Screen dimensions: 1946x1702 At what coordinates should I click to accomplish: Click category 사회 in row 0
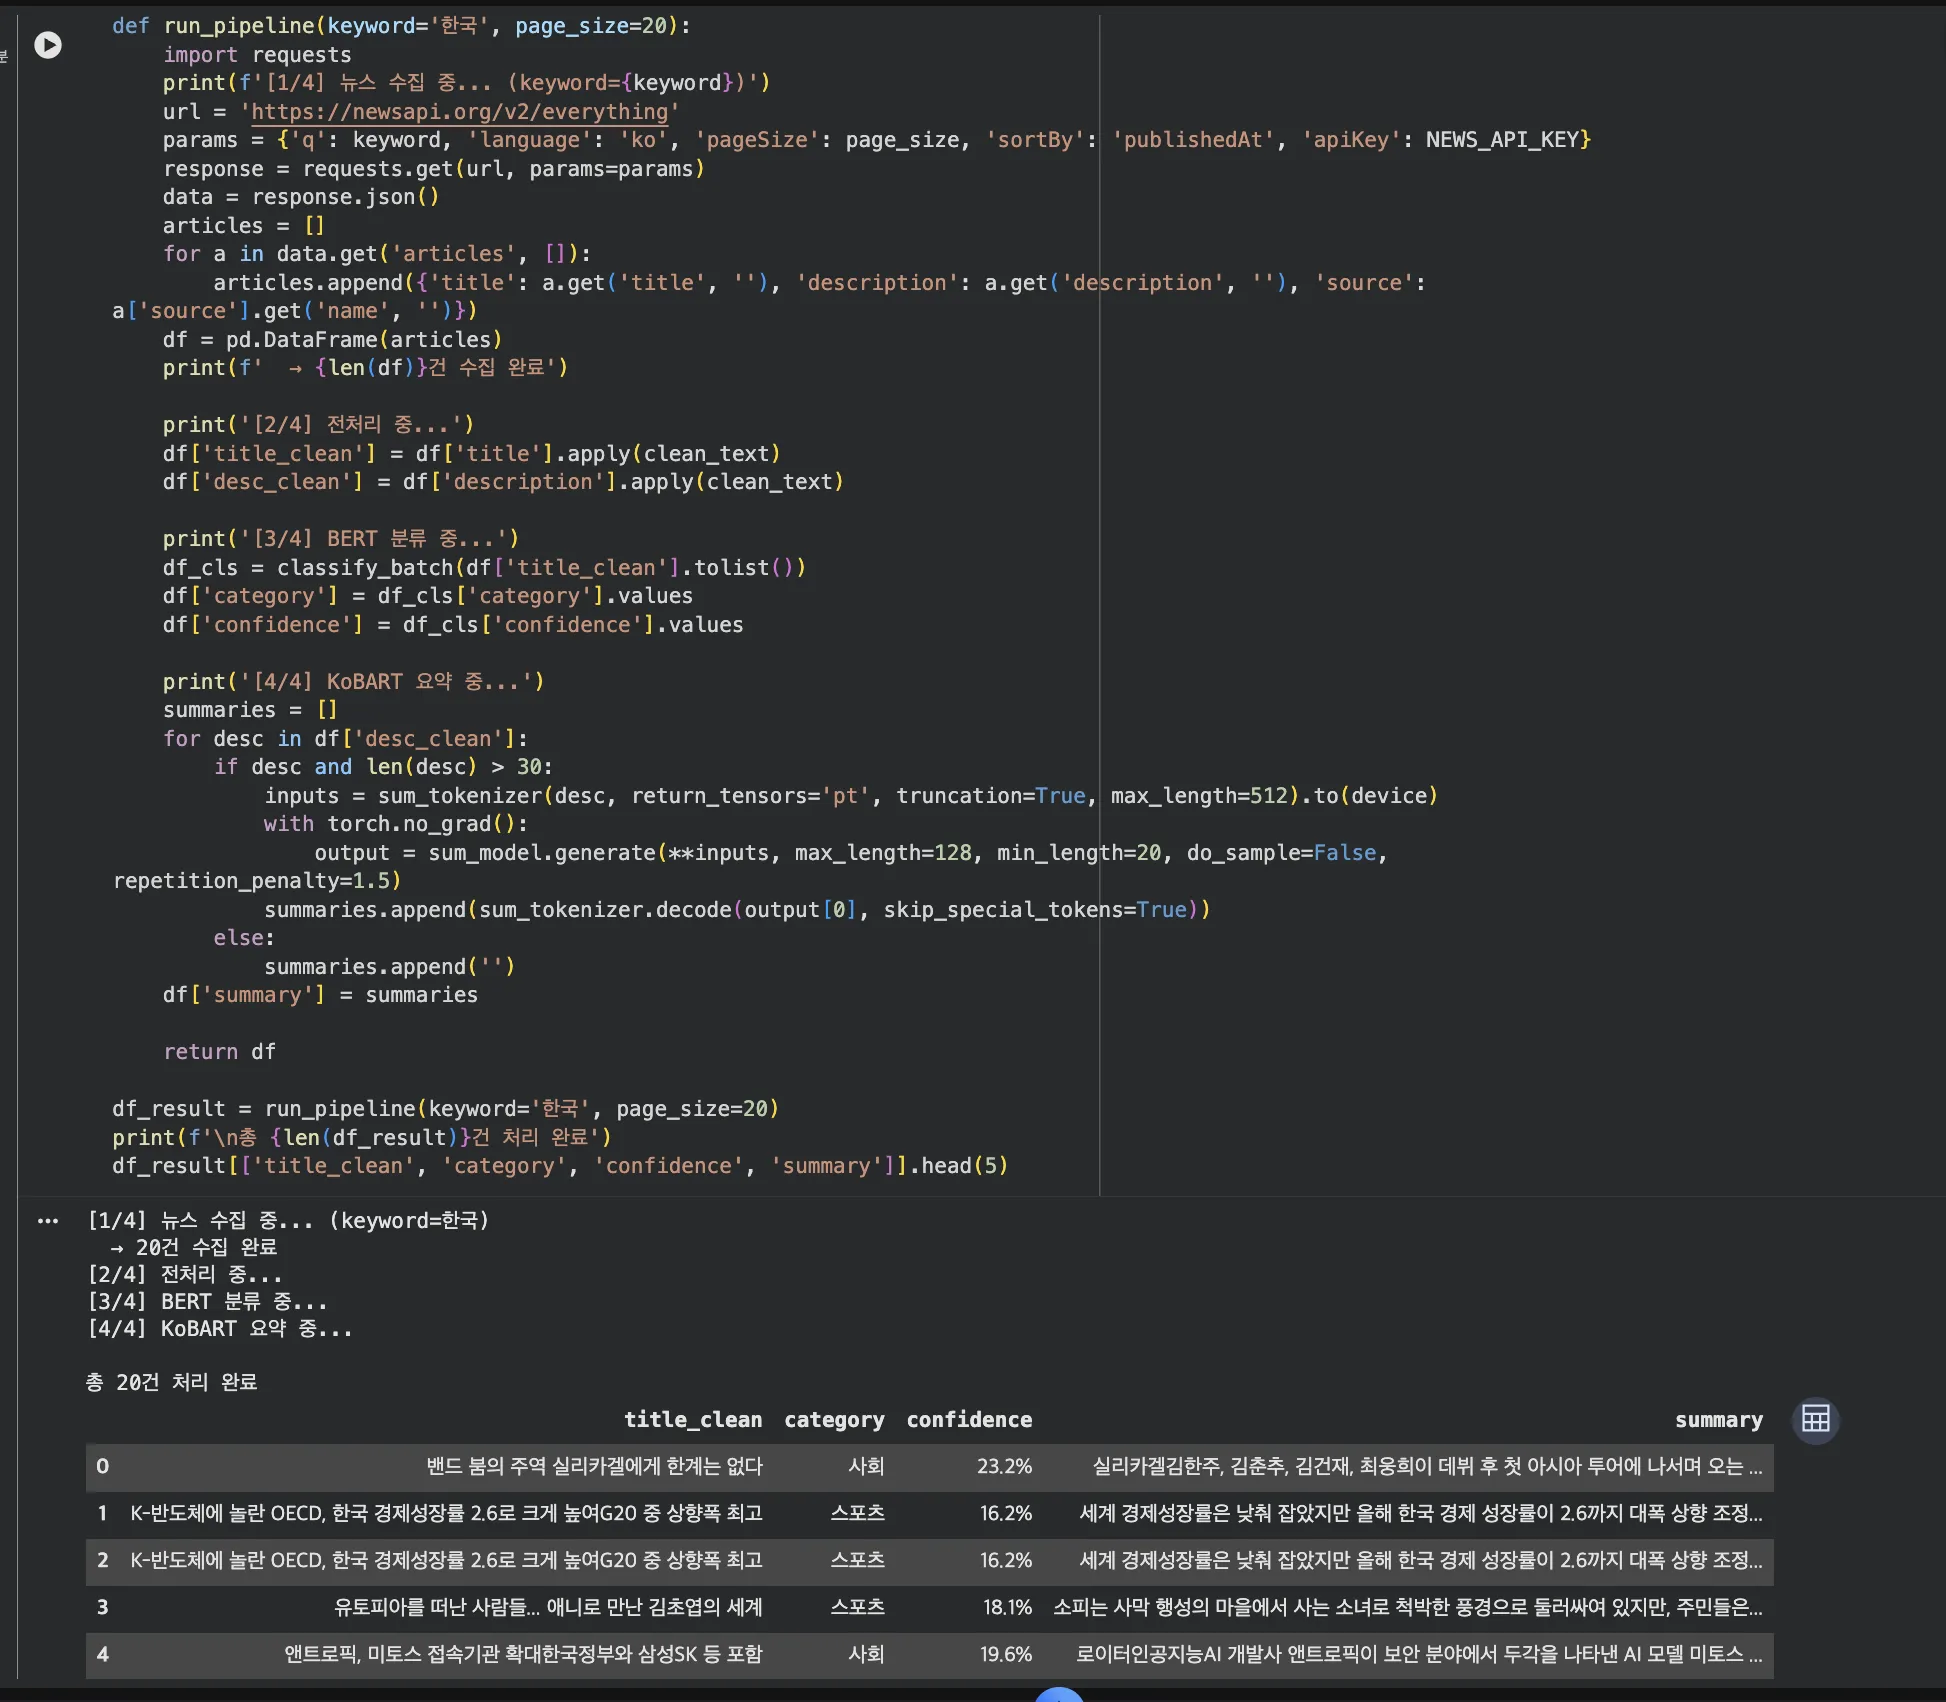pyautogui.click(x=866, y=1467)
